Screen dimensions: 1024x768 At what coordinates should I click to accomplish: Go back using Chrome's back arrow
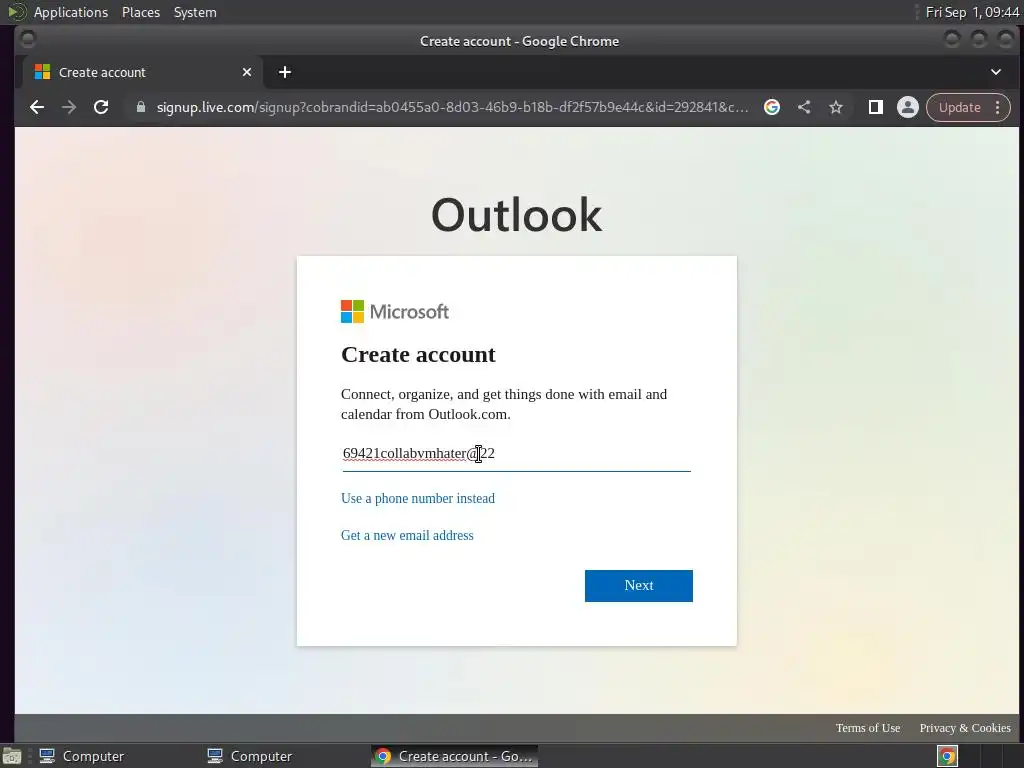point(37,107)
